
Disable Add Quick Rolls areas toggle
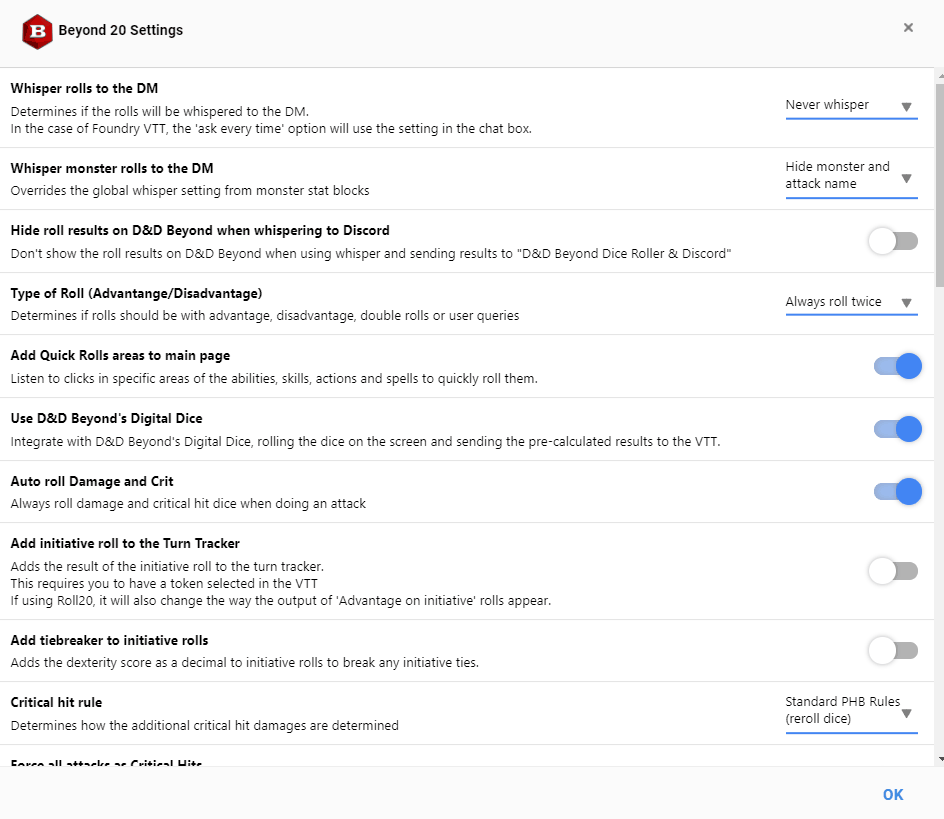point(898,366)
